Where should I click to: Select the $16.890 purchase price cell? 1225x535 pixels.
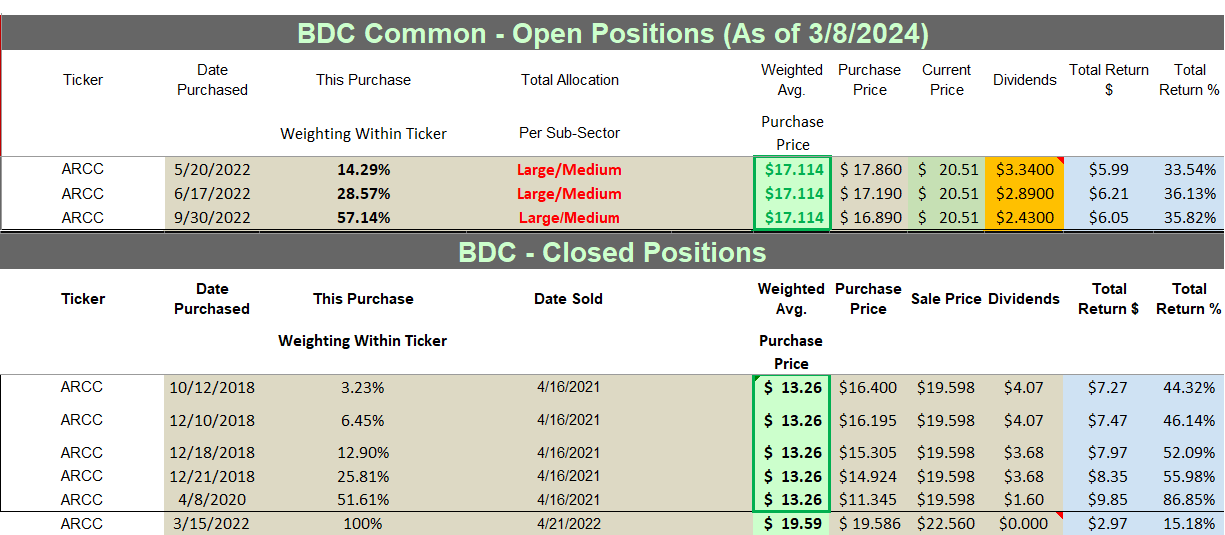(869, 217)
